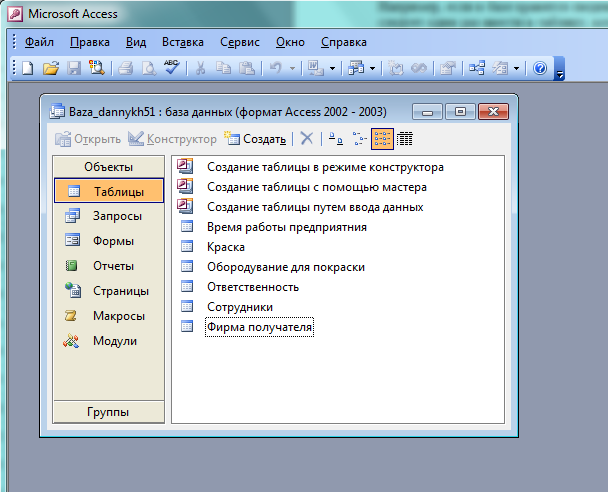This screenshot has height=492, width=608.
Task: Click the Объекты header button
Action: [x=109, y=167]
